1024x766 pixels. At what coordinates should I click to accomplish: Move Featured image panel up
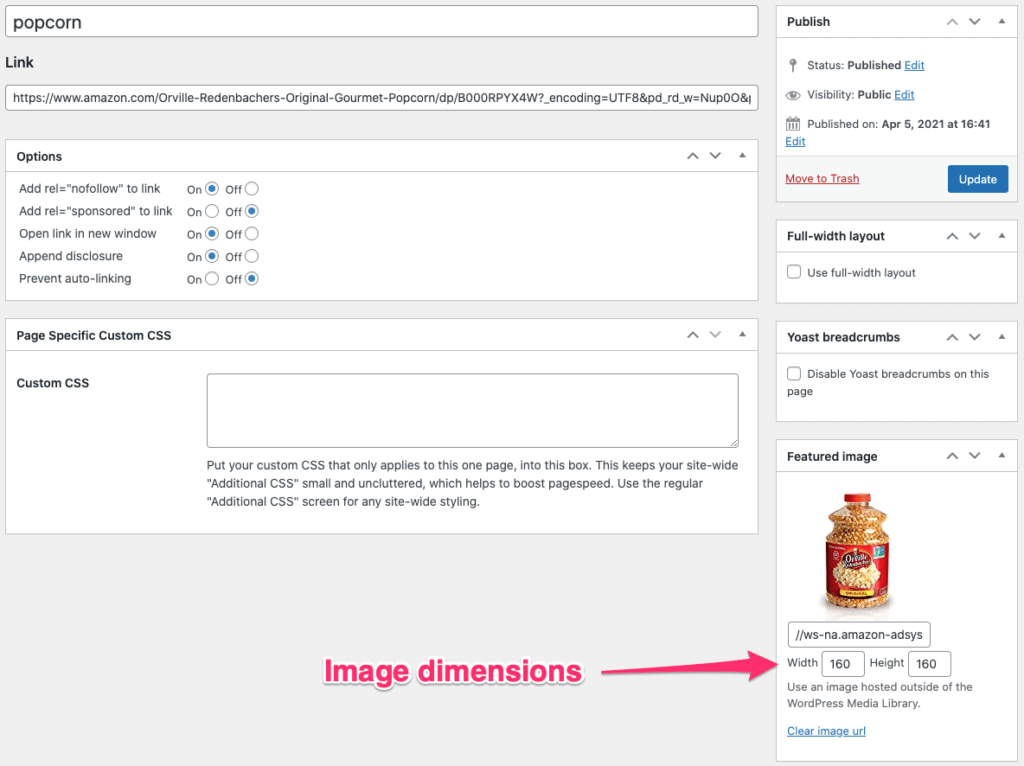pos(952,456)
